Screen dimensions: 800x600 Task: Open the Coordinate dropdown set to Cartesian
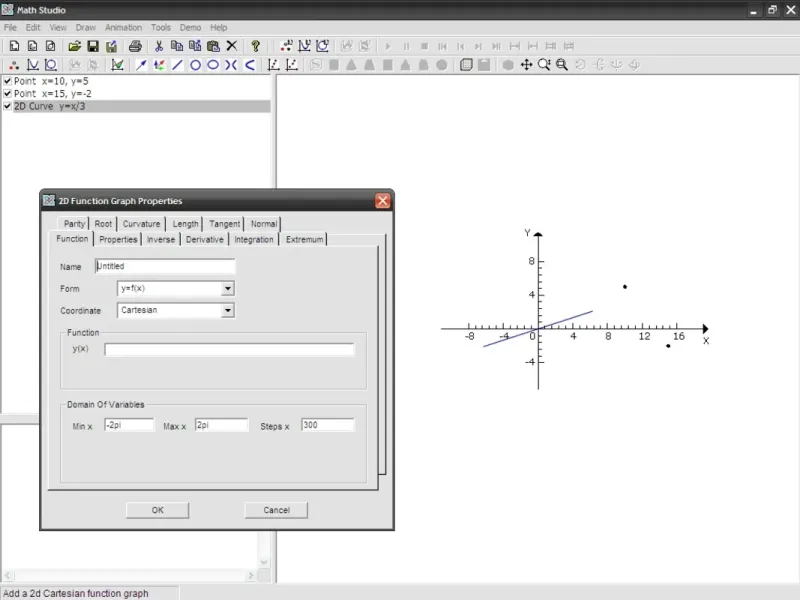[x=228, y=311]
